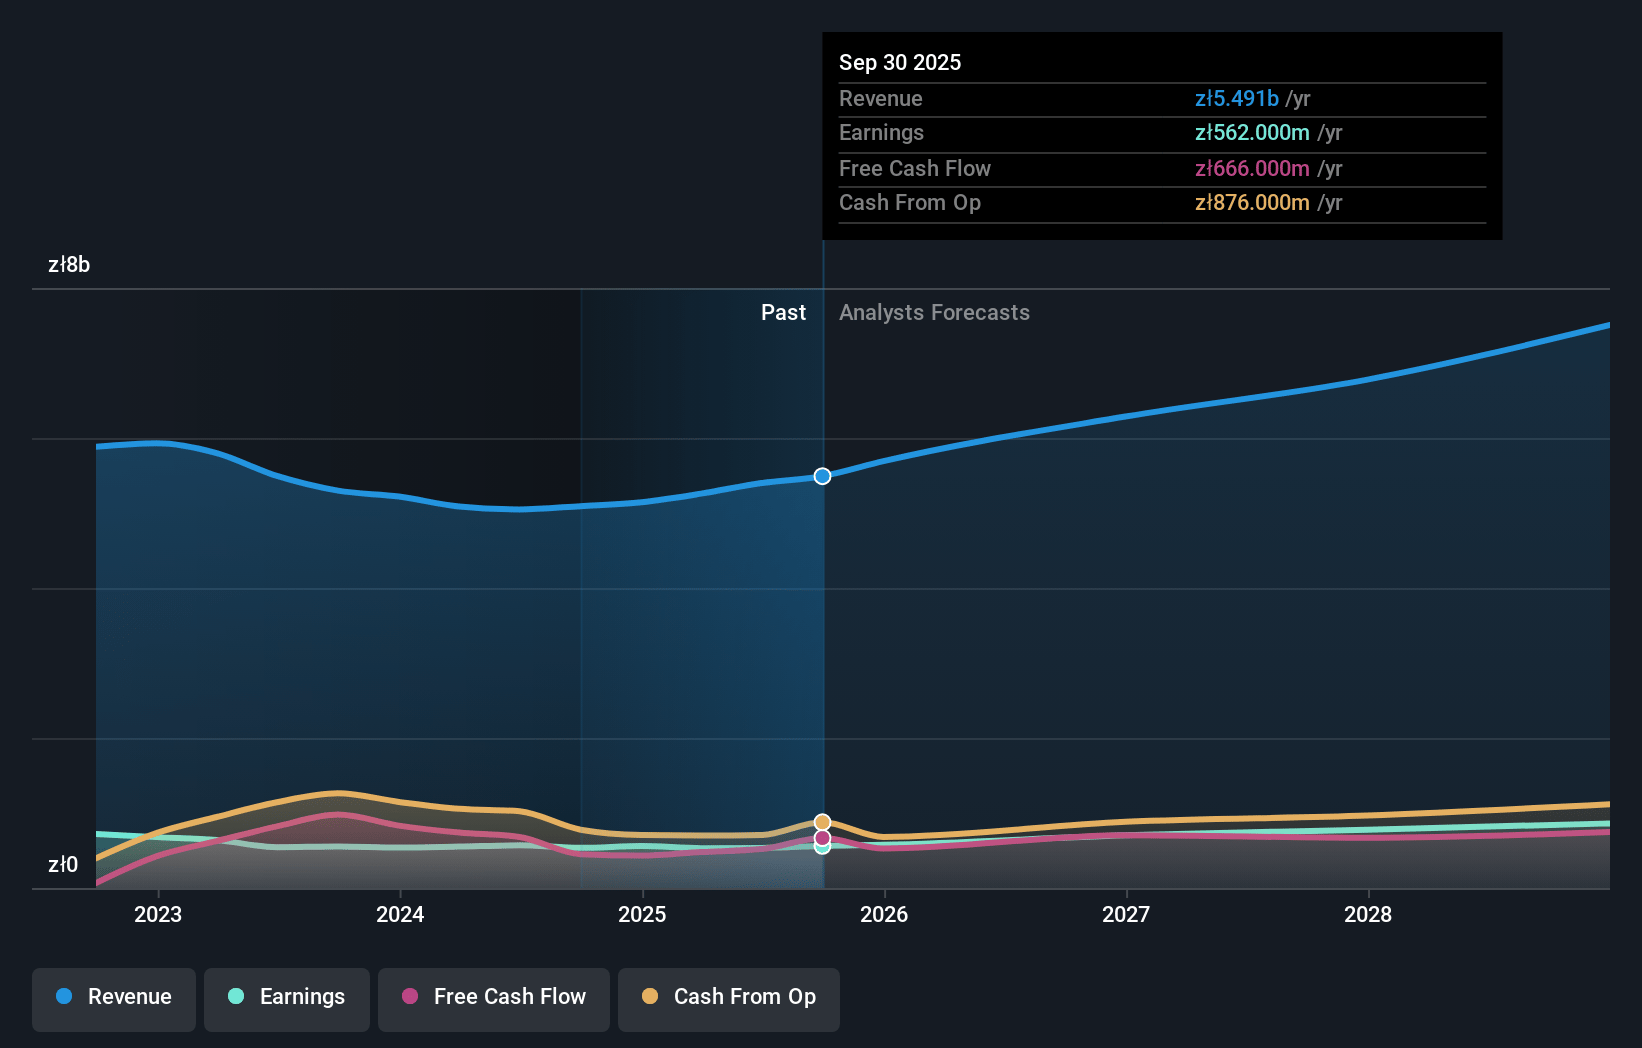The height and width of the screenshot is (1048, 1642).
Task: Select the 2024 x-axis label
Action: [x=400, y=915]
